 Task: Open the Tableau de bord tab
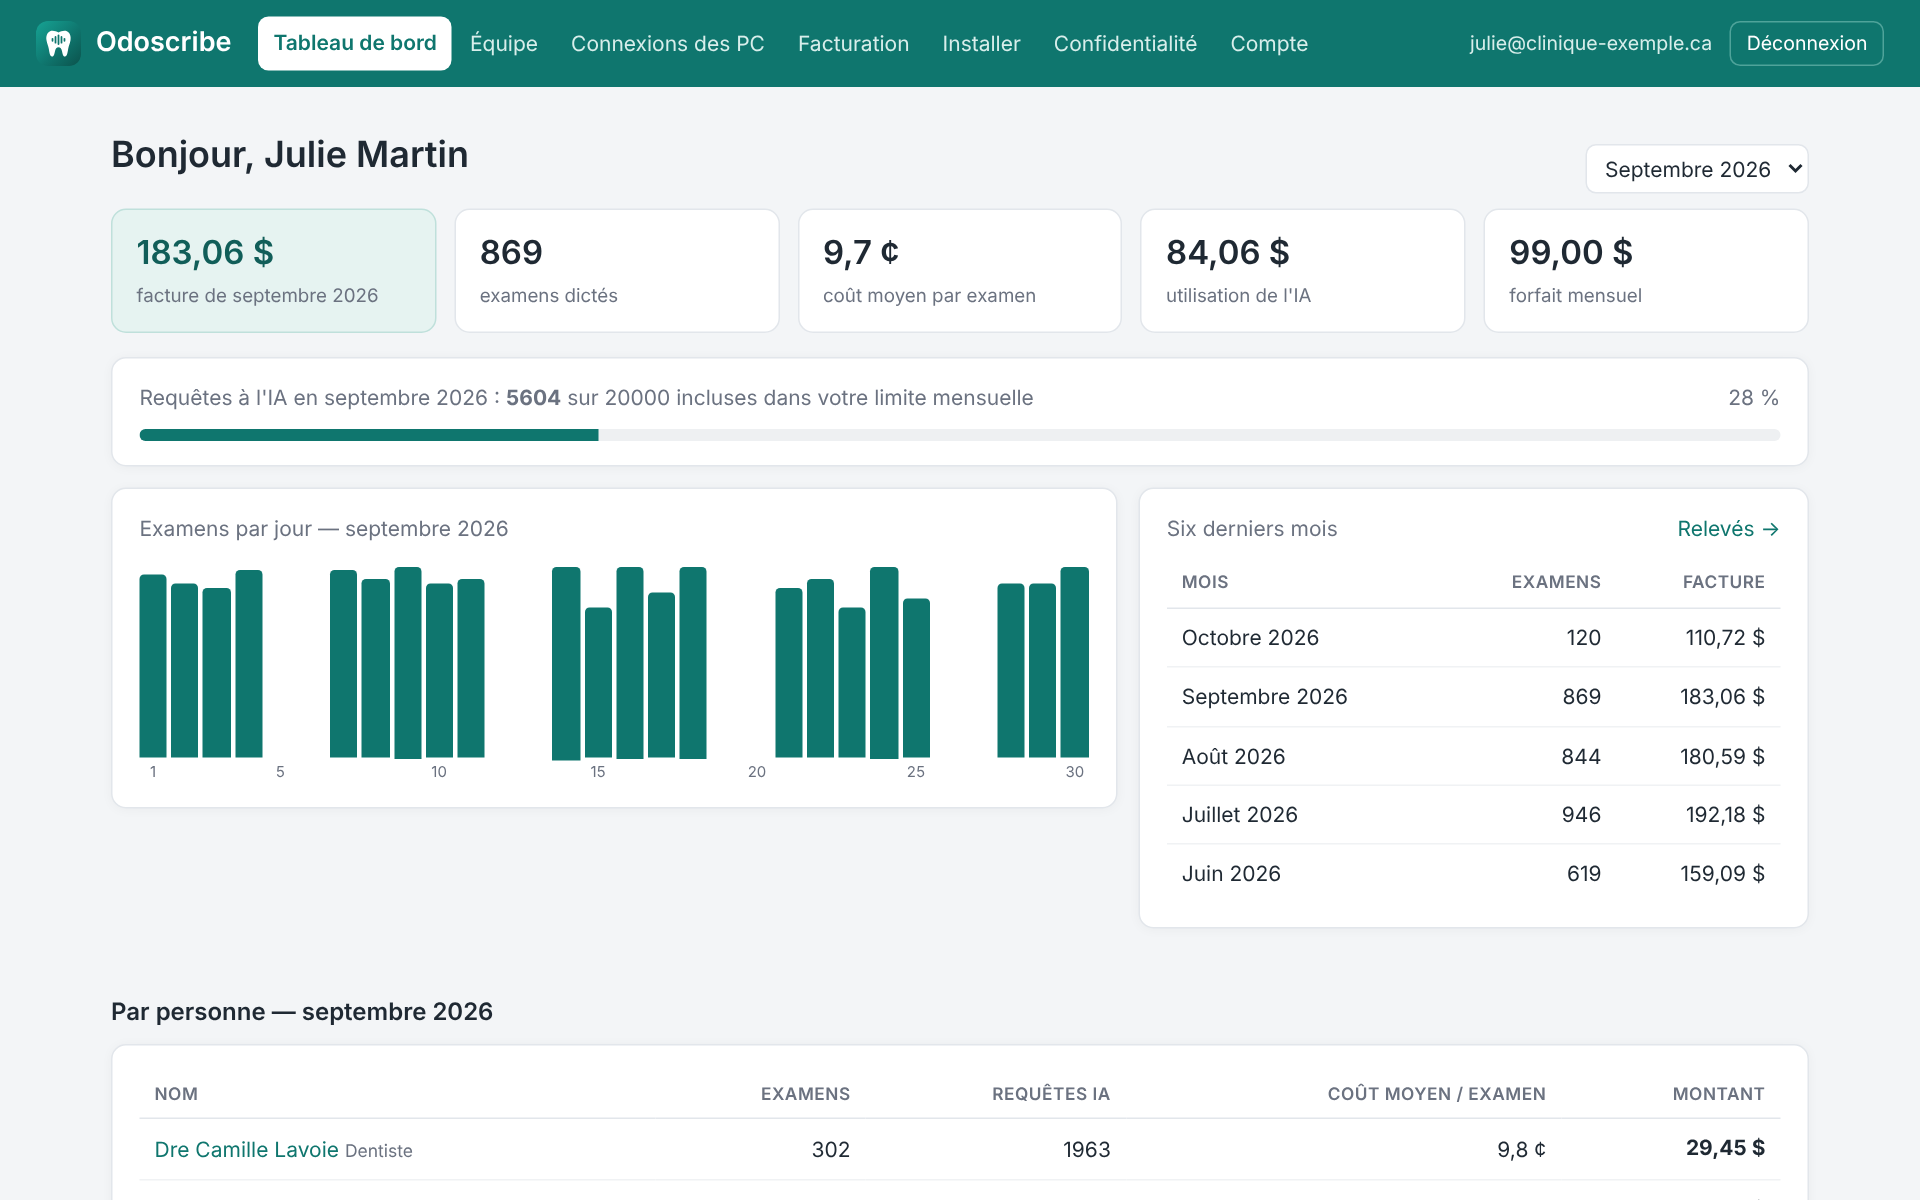pos(355,43)
